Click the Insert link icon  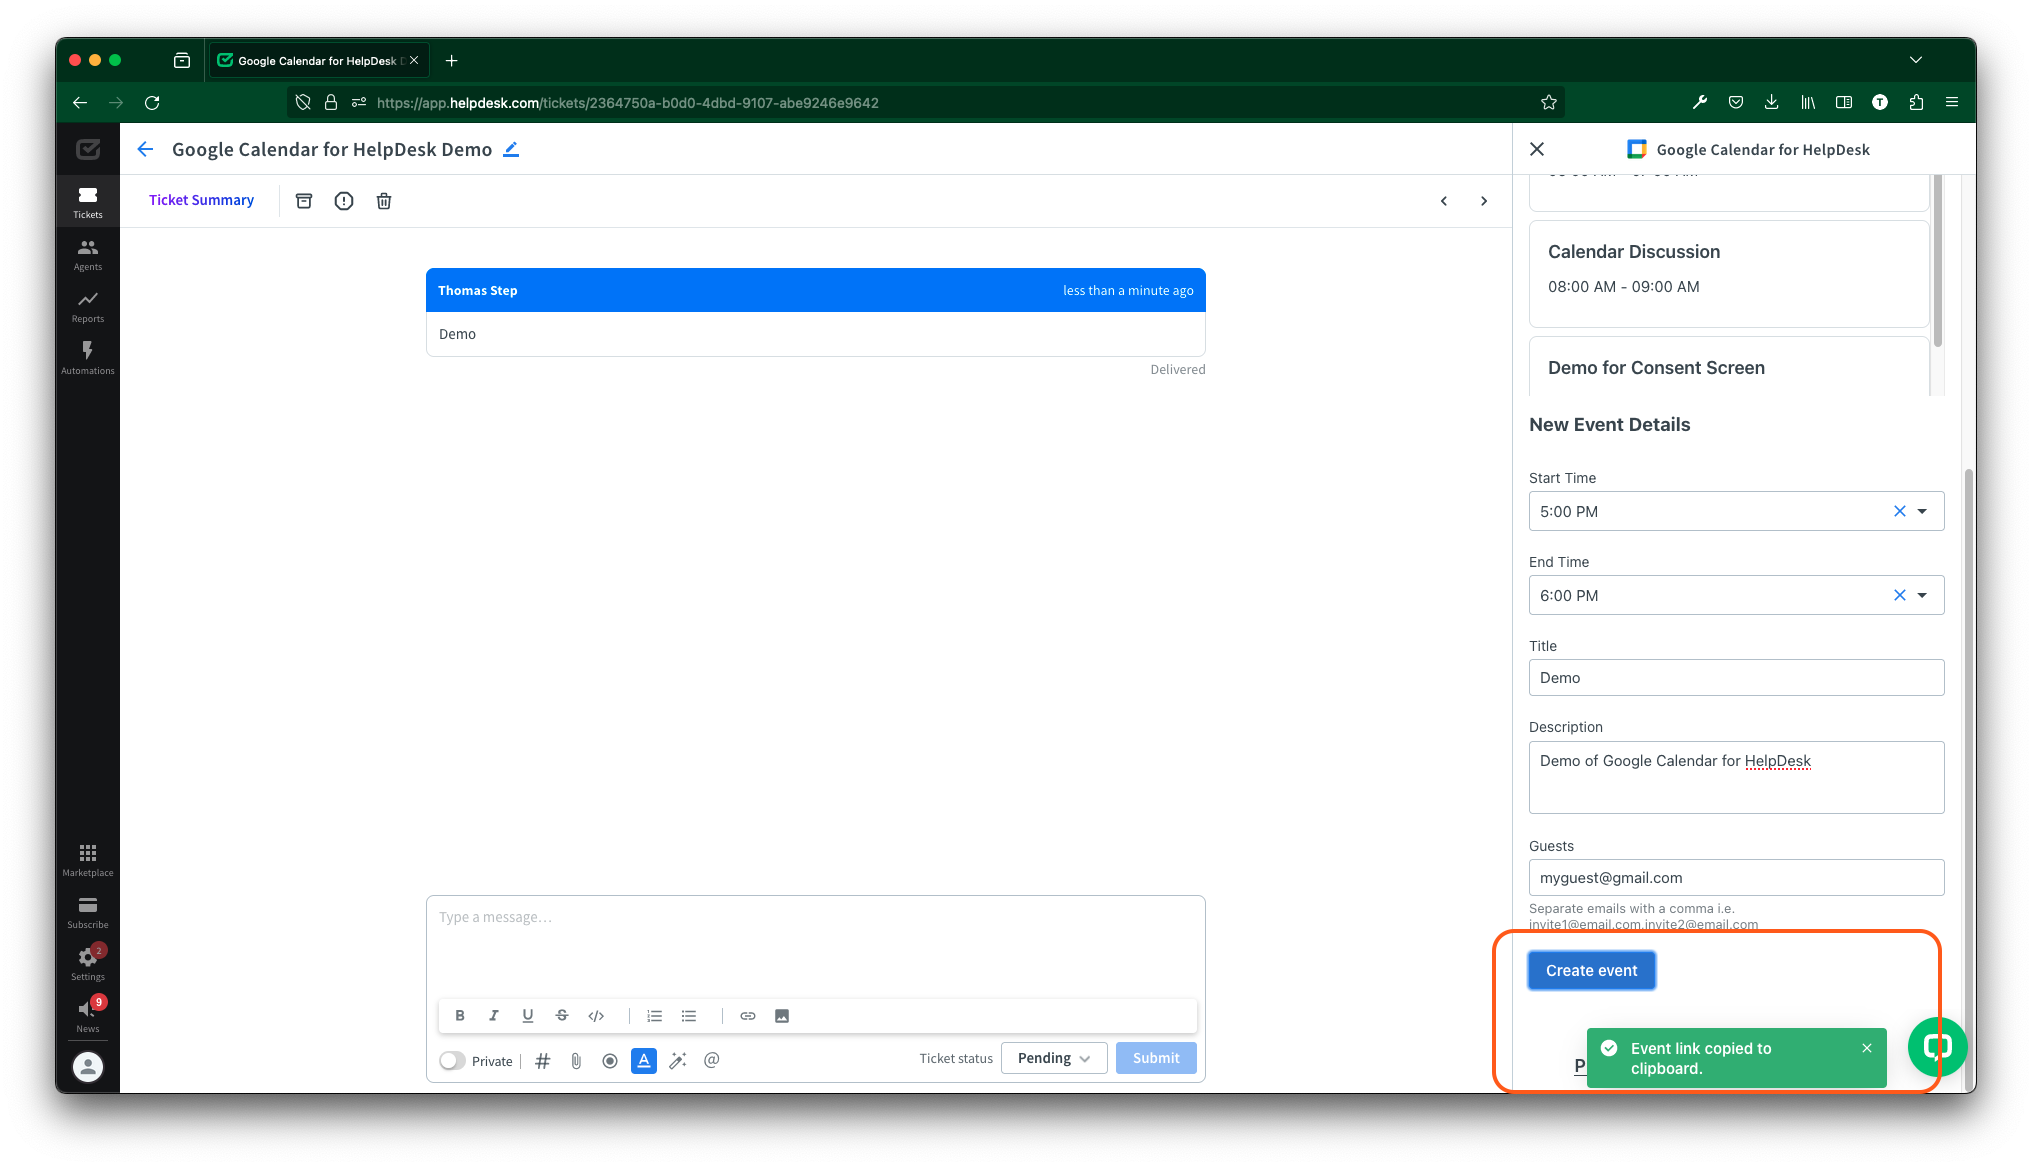pyautogui.click(x=748, y=1015)
